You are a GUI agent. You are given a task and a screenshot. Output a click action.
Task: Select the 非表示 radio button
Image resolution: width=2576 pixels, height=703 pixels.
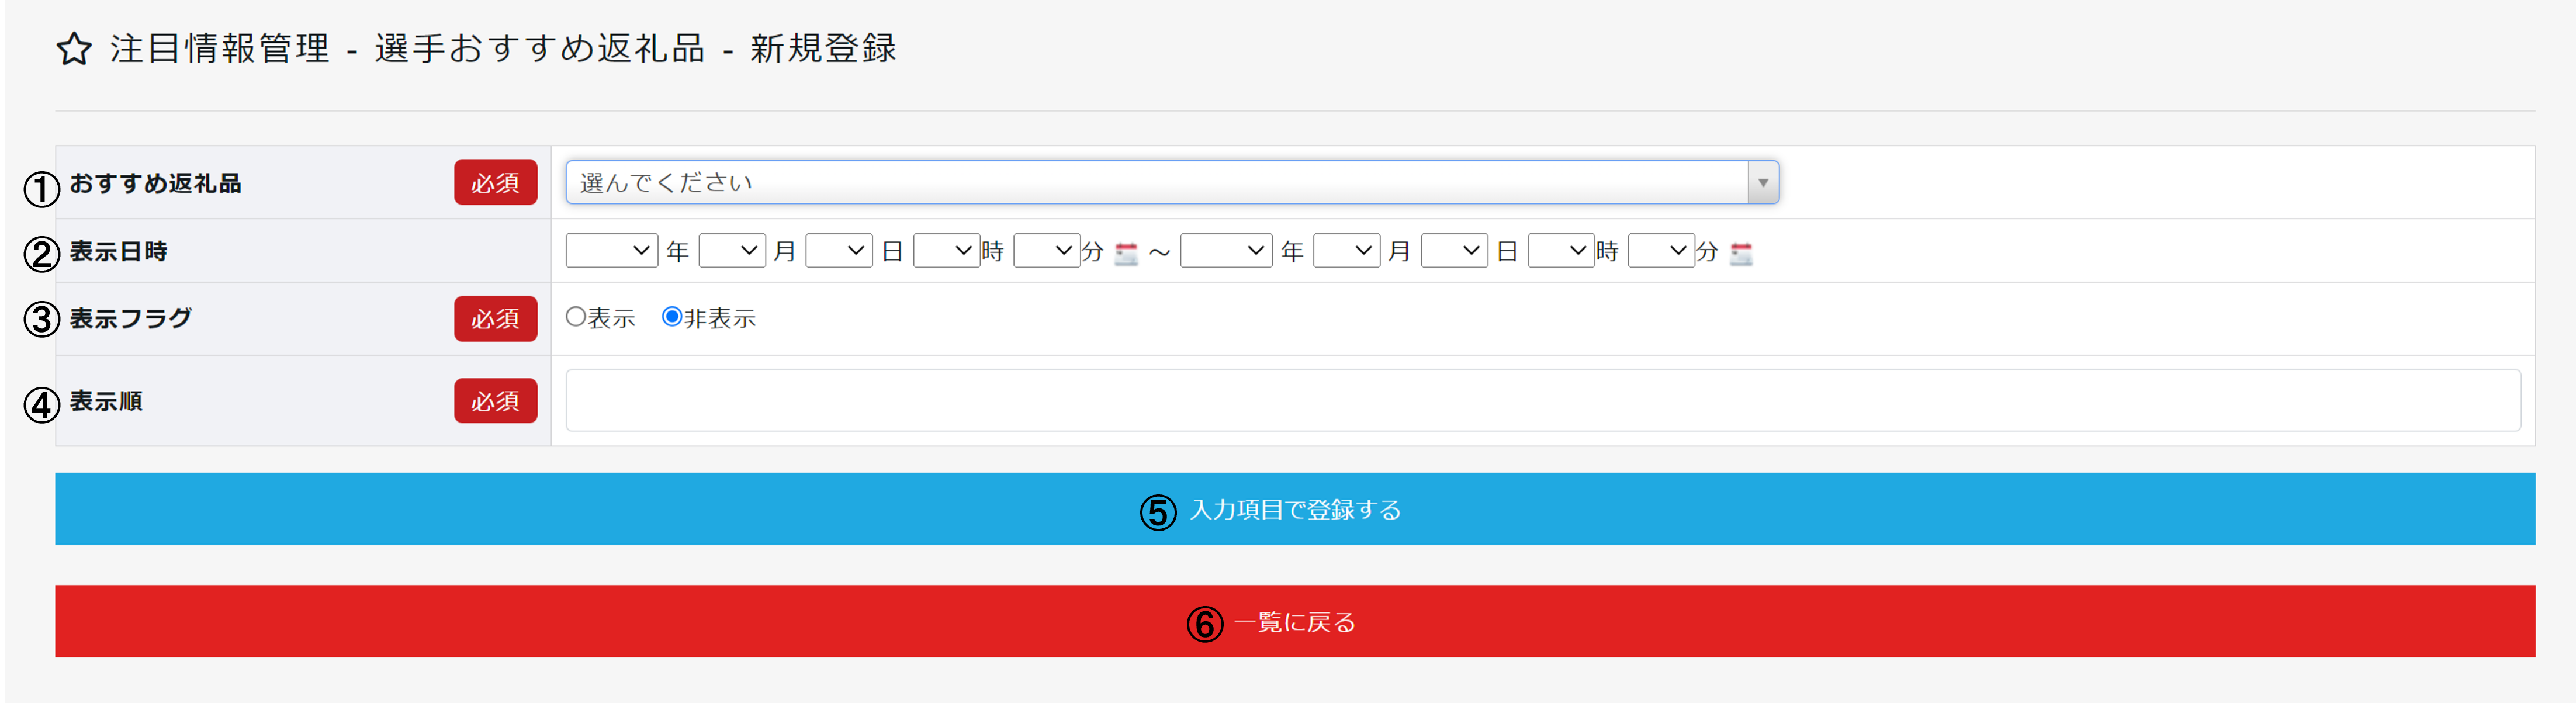(672, 317)
